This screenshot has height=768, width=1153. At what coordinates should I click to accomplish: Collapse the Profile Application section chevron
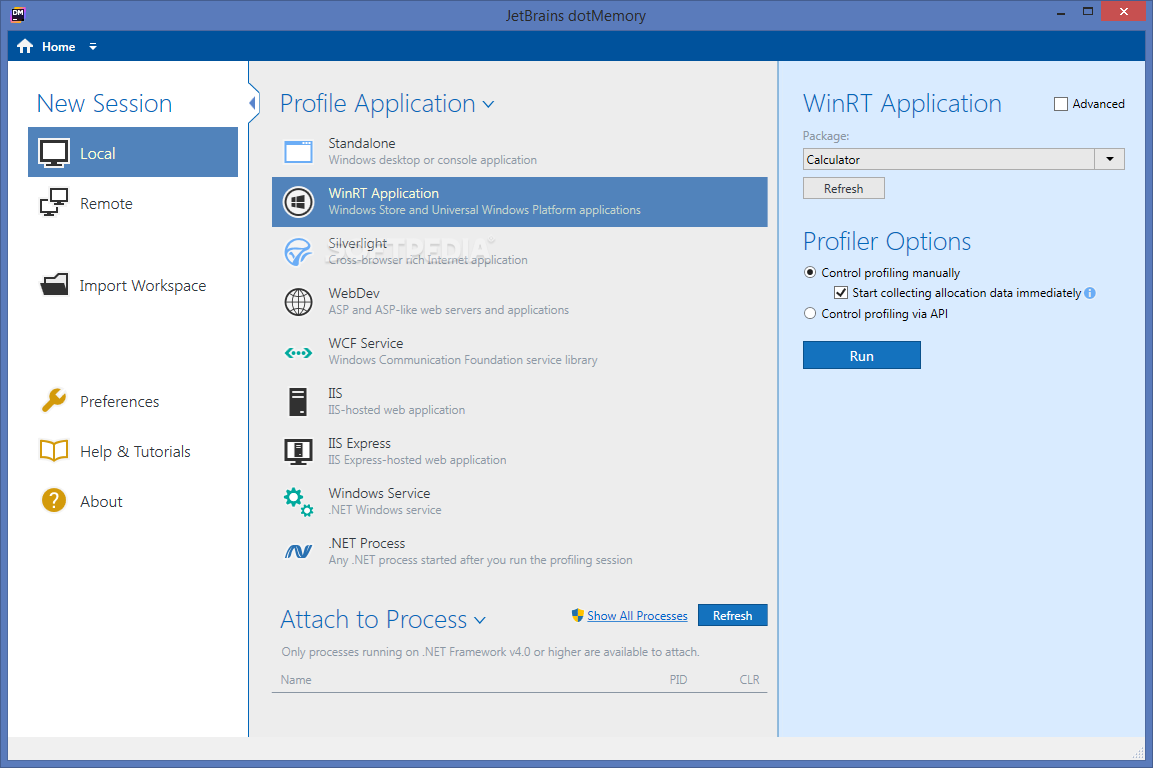click(x=488, y=105)
